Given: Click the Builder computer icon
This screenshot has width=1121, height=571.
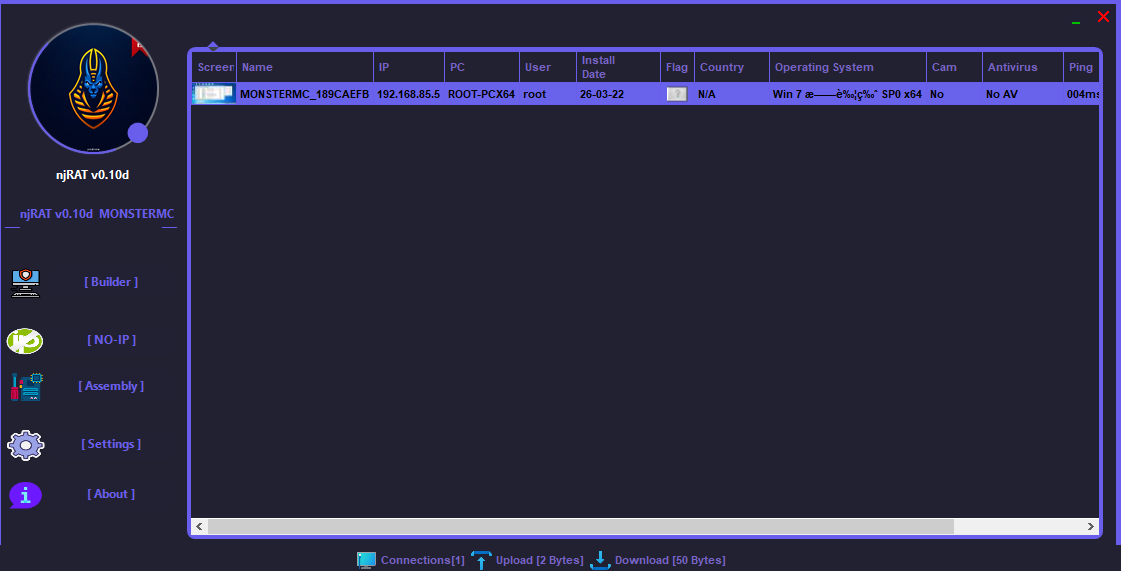Looking at the screenshot, I should [26, 282].
